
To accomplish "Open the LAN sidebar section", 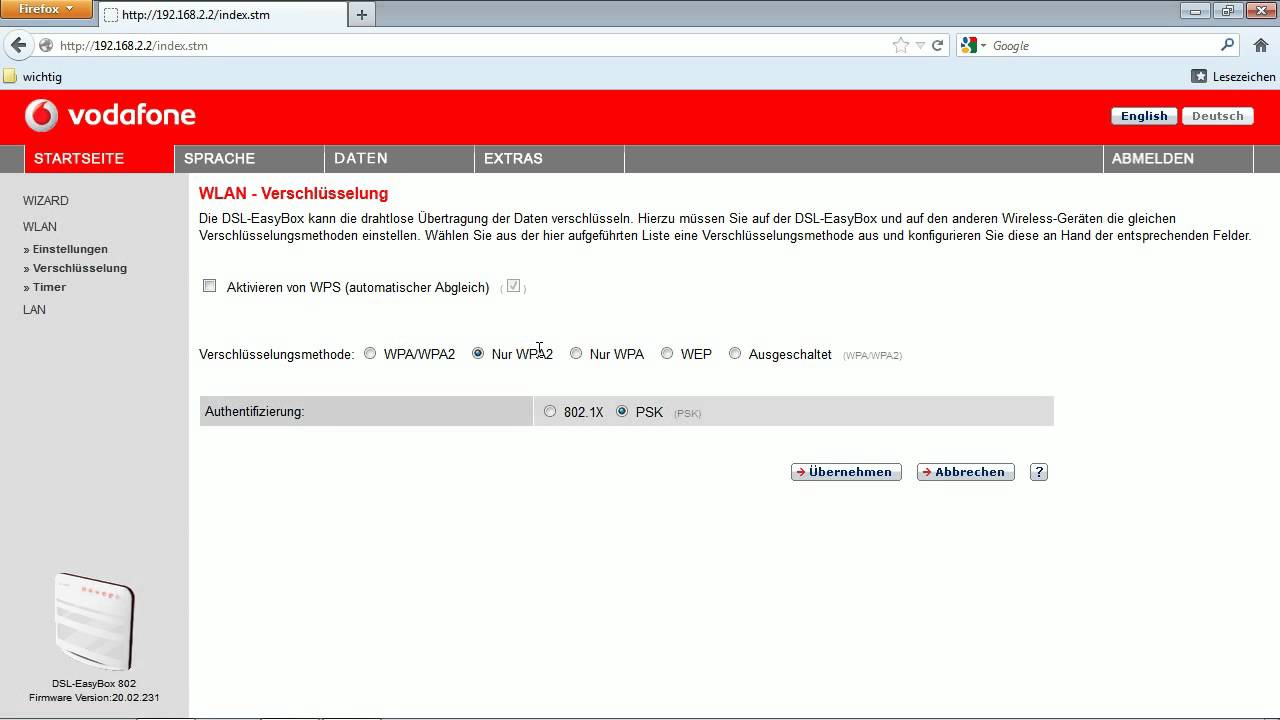I will coord(35,310).
